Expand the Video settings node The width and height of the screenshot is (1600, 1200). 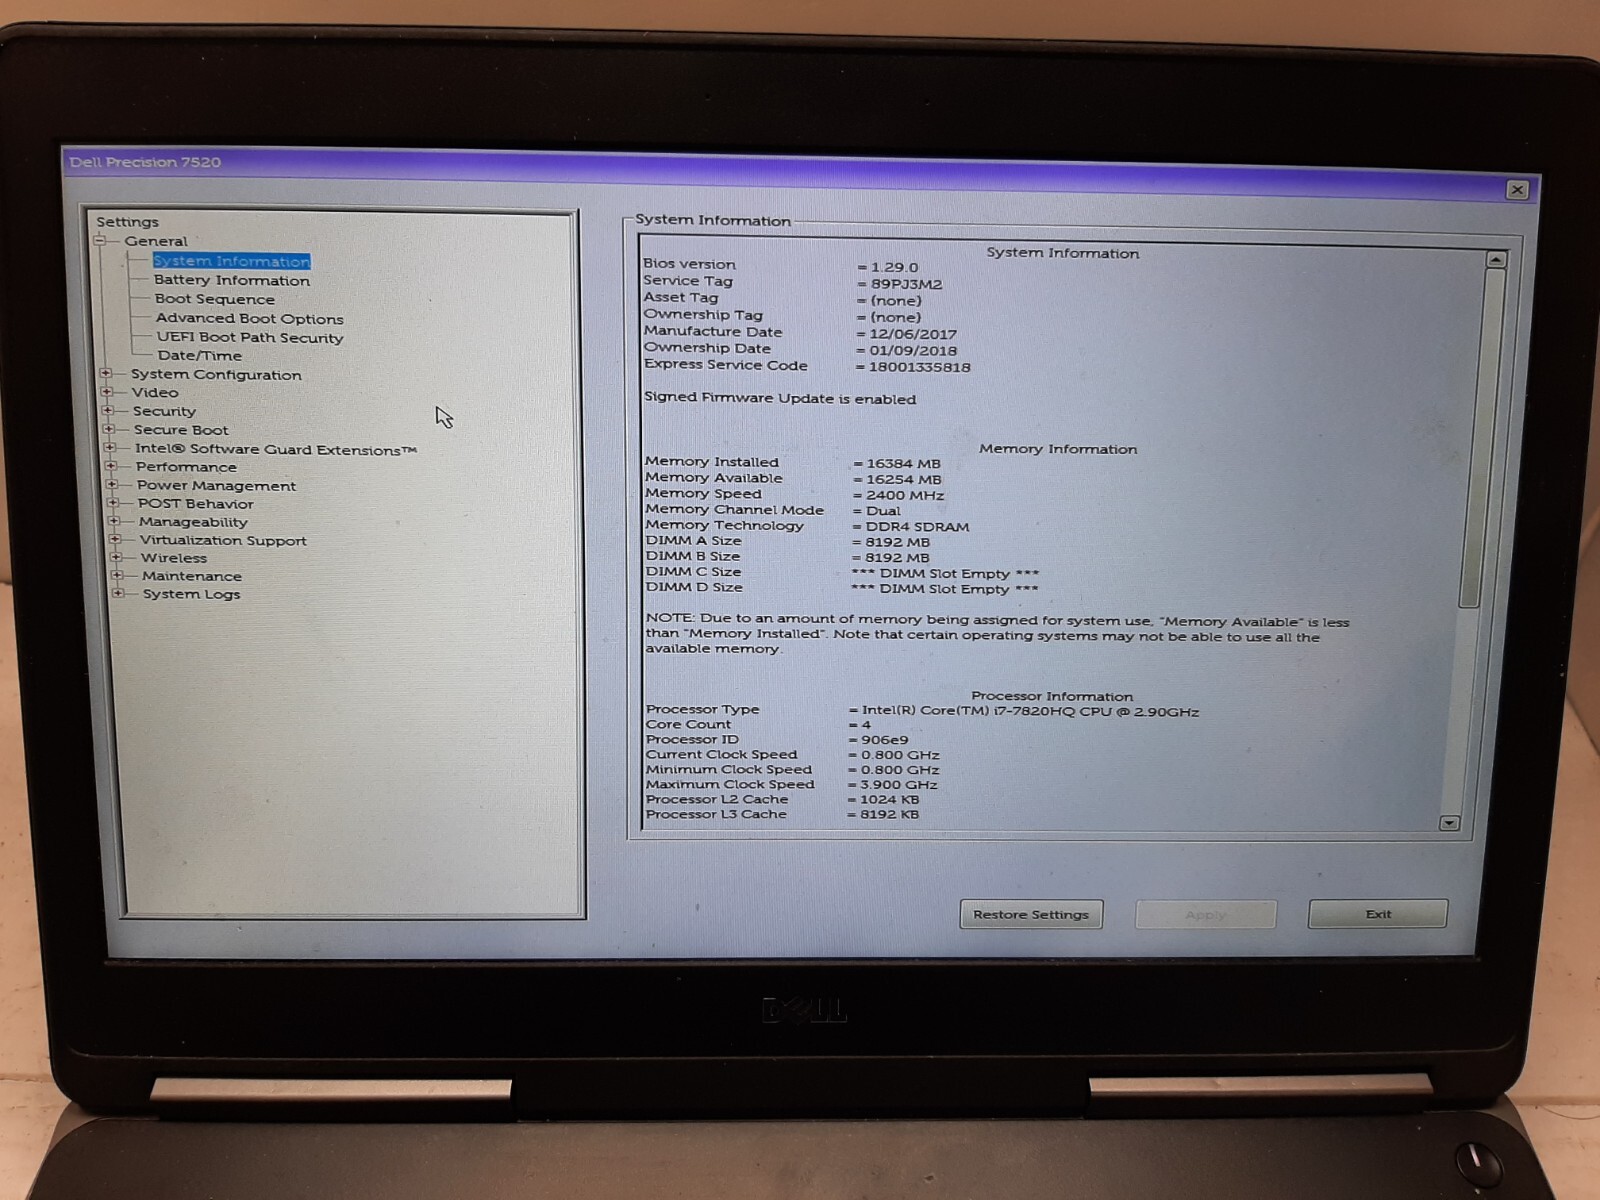tap(107, 391)
